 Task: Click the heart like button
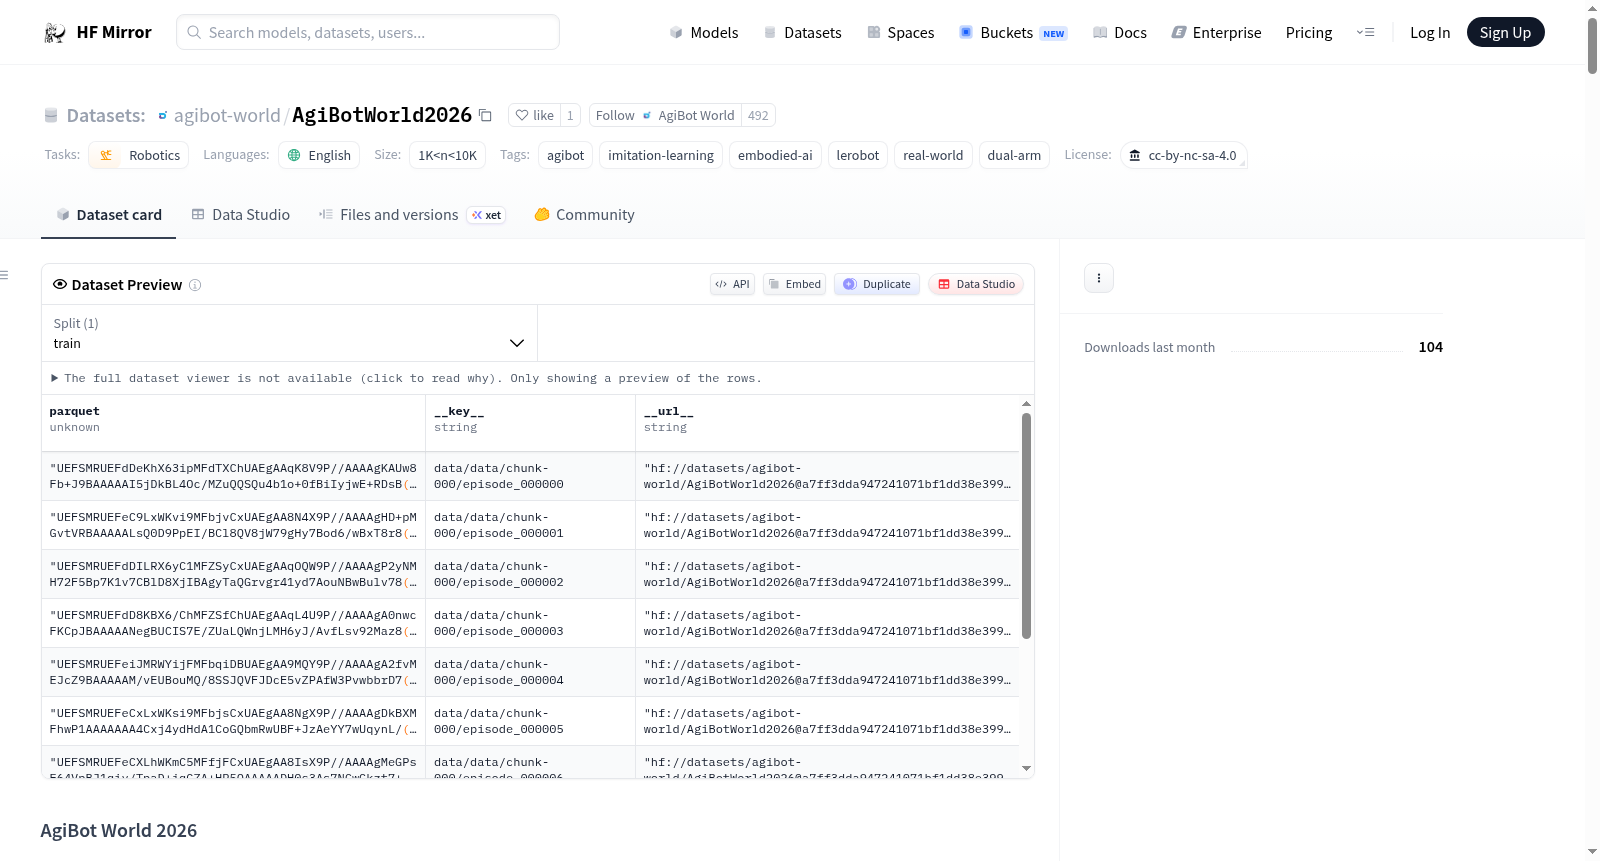tap(534, 115)
